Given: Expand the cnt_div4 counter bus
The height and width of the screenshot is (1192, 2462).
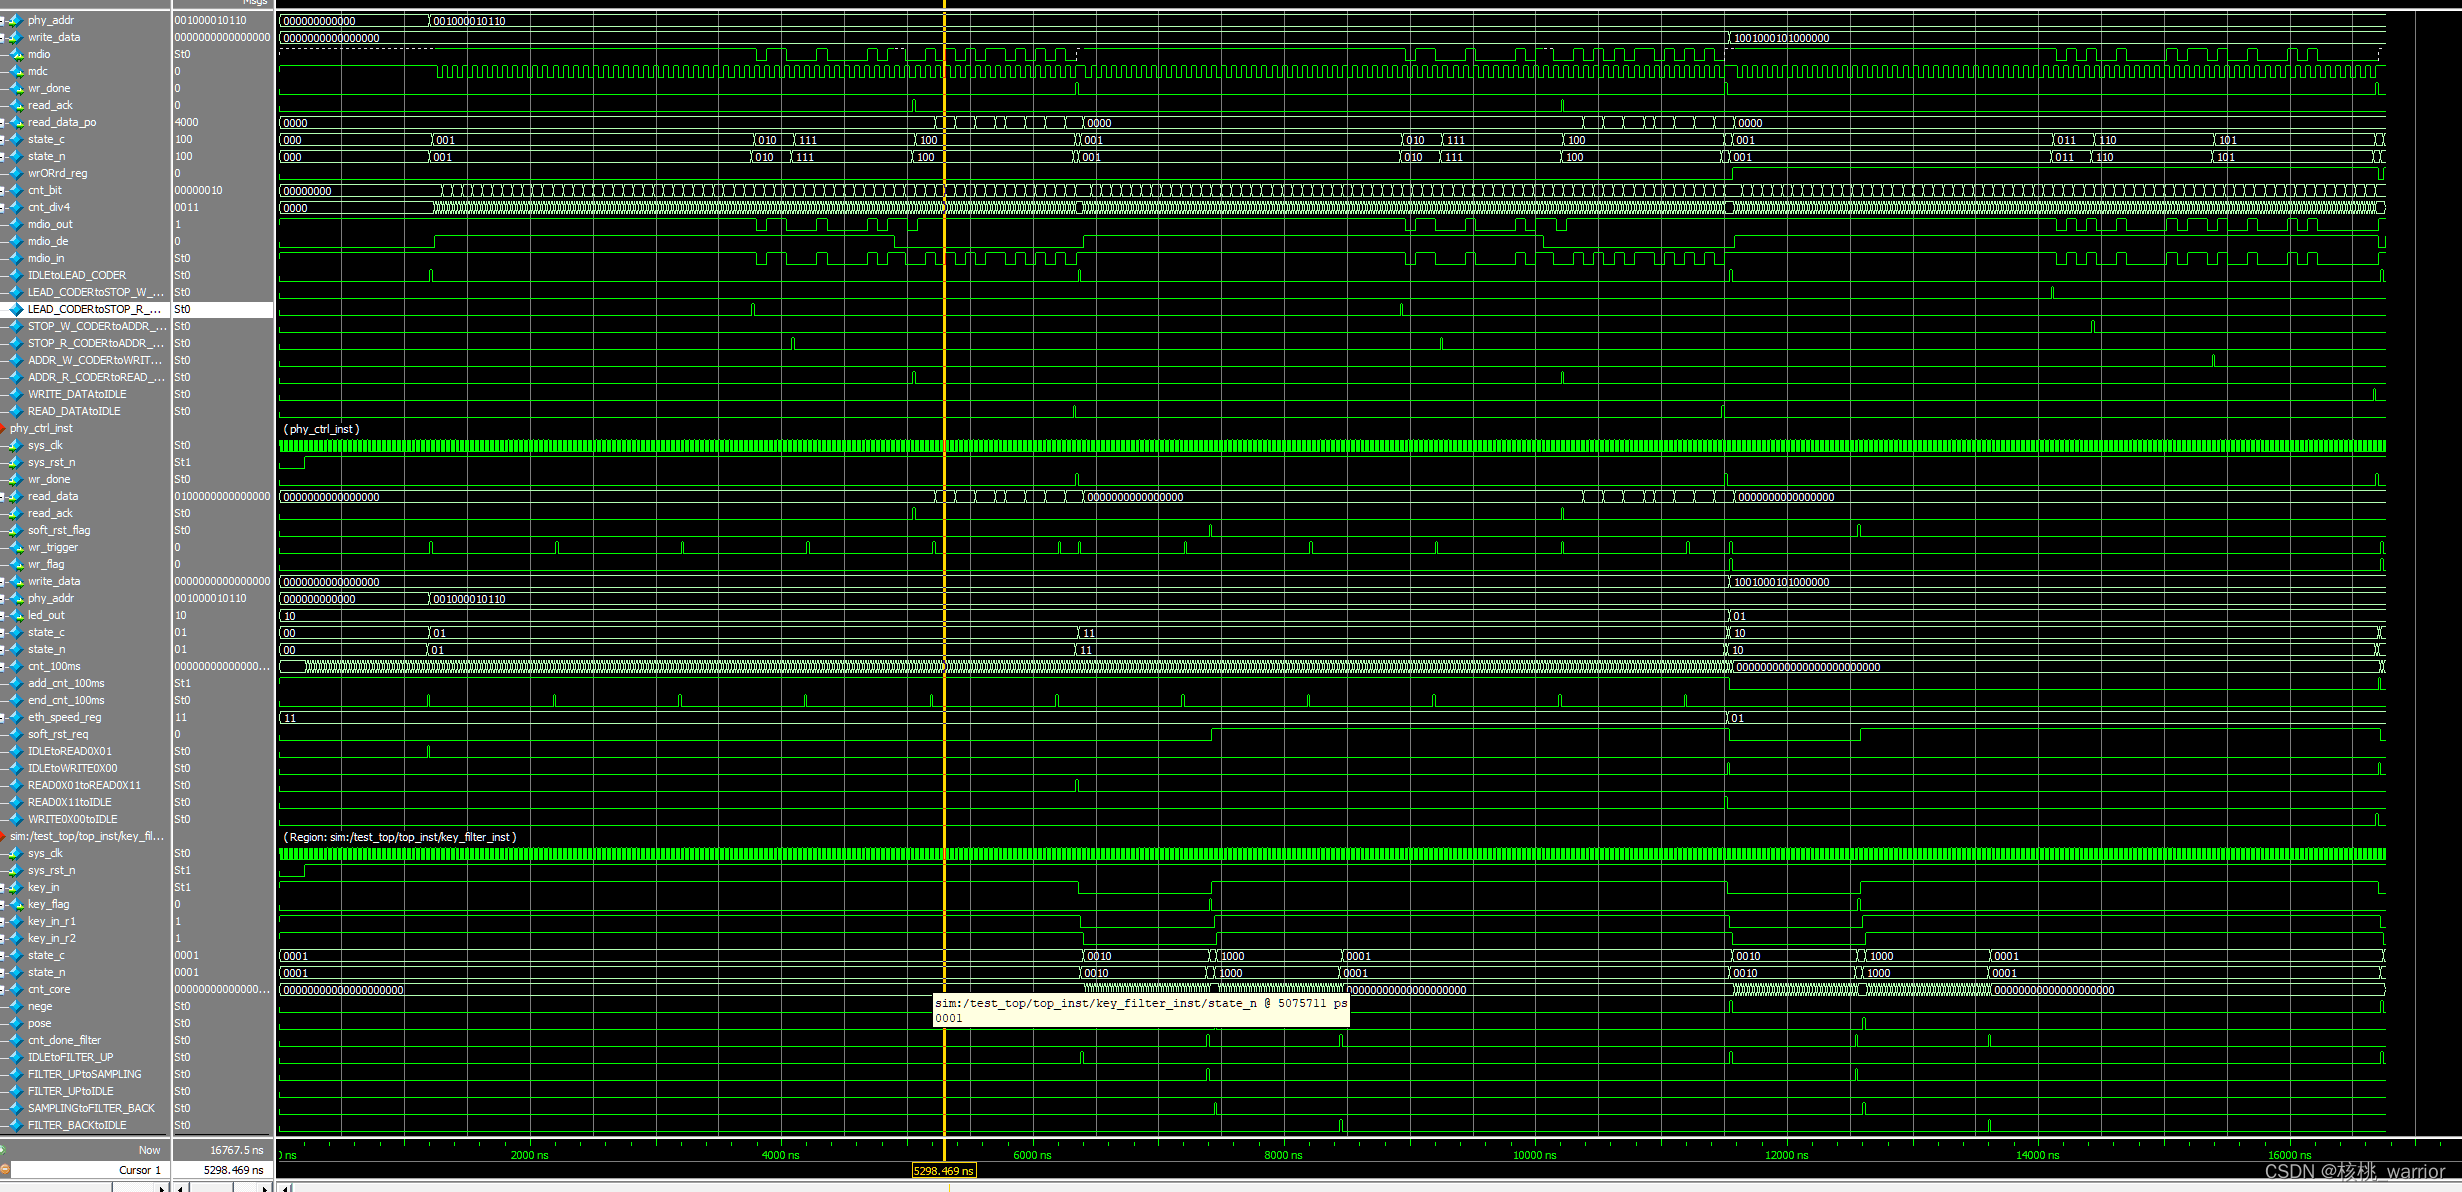Looking at the screenshot, I should [3, 207].
